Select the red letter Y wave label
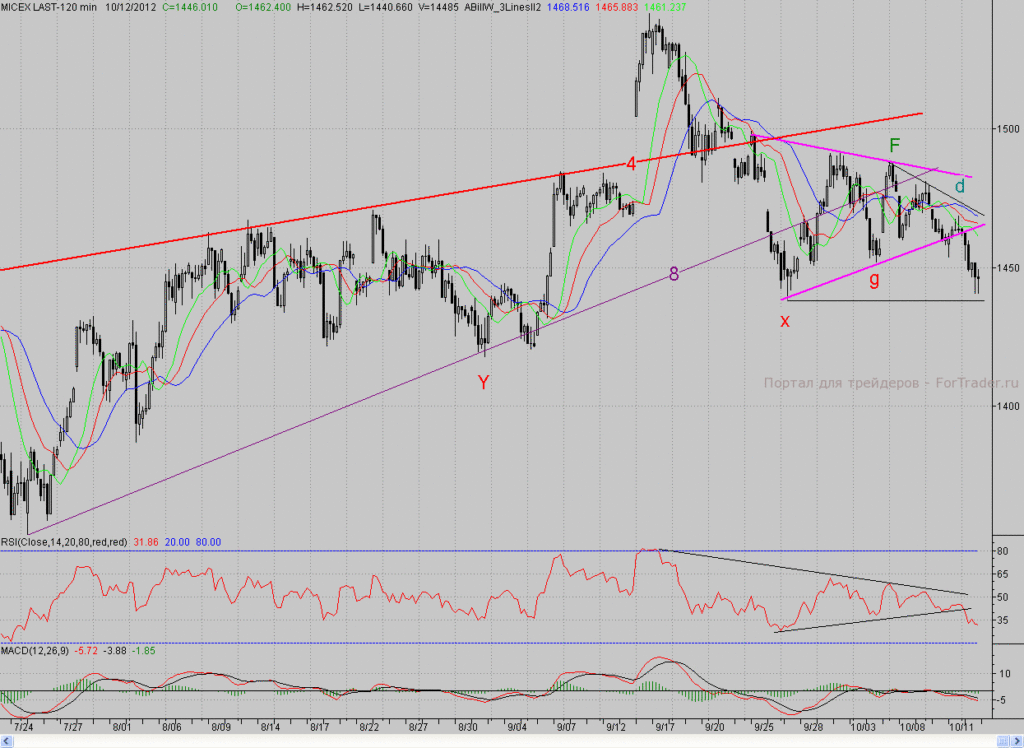The width and height of the screenshot is (1024, 748). [x=483, y=383]
